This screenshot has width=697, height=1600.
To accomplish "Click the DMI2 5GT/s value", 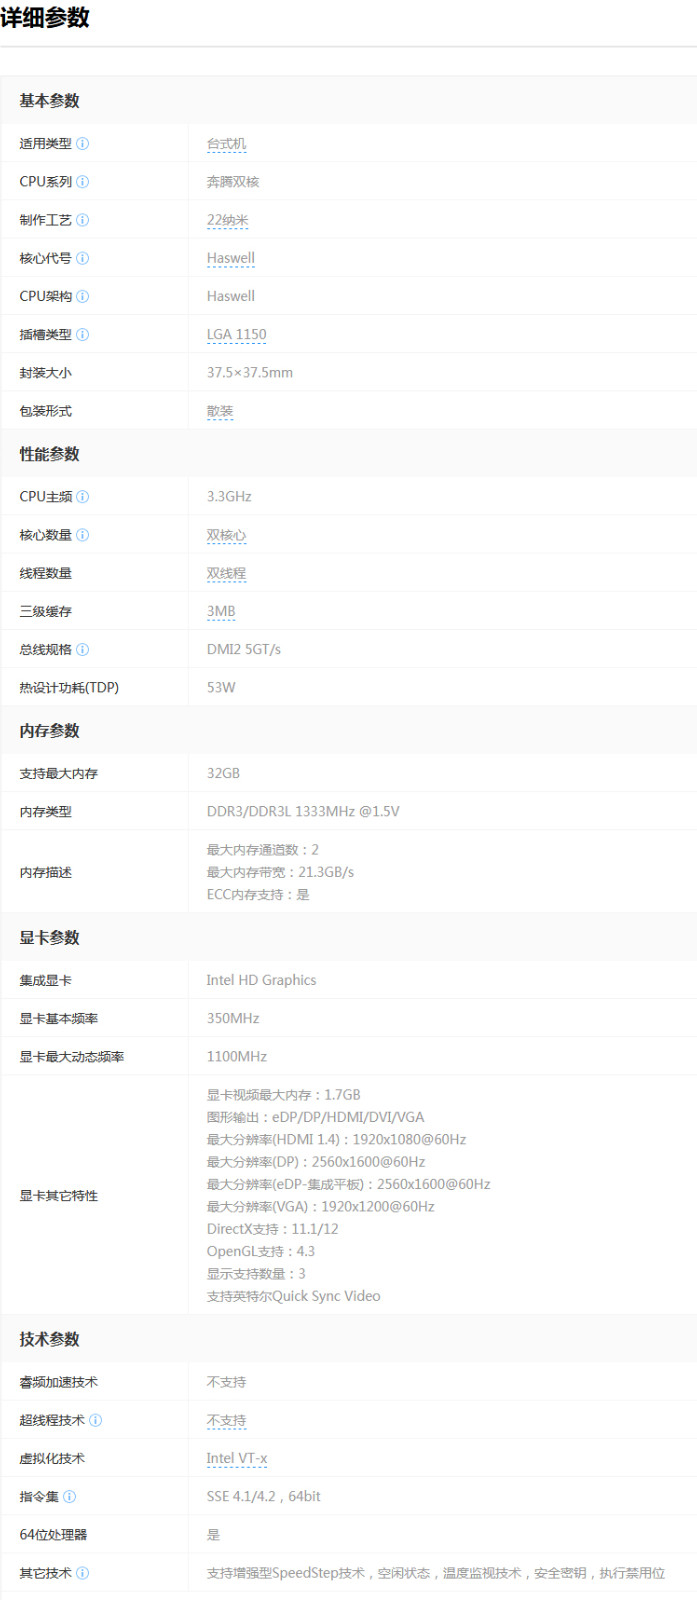I will point(244,650).
